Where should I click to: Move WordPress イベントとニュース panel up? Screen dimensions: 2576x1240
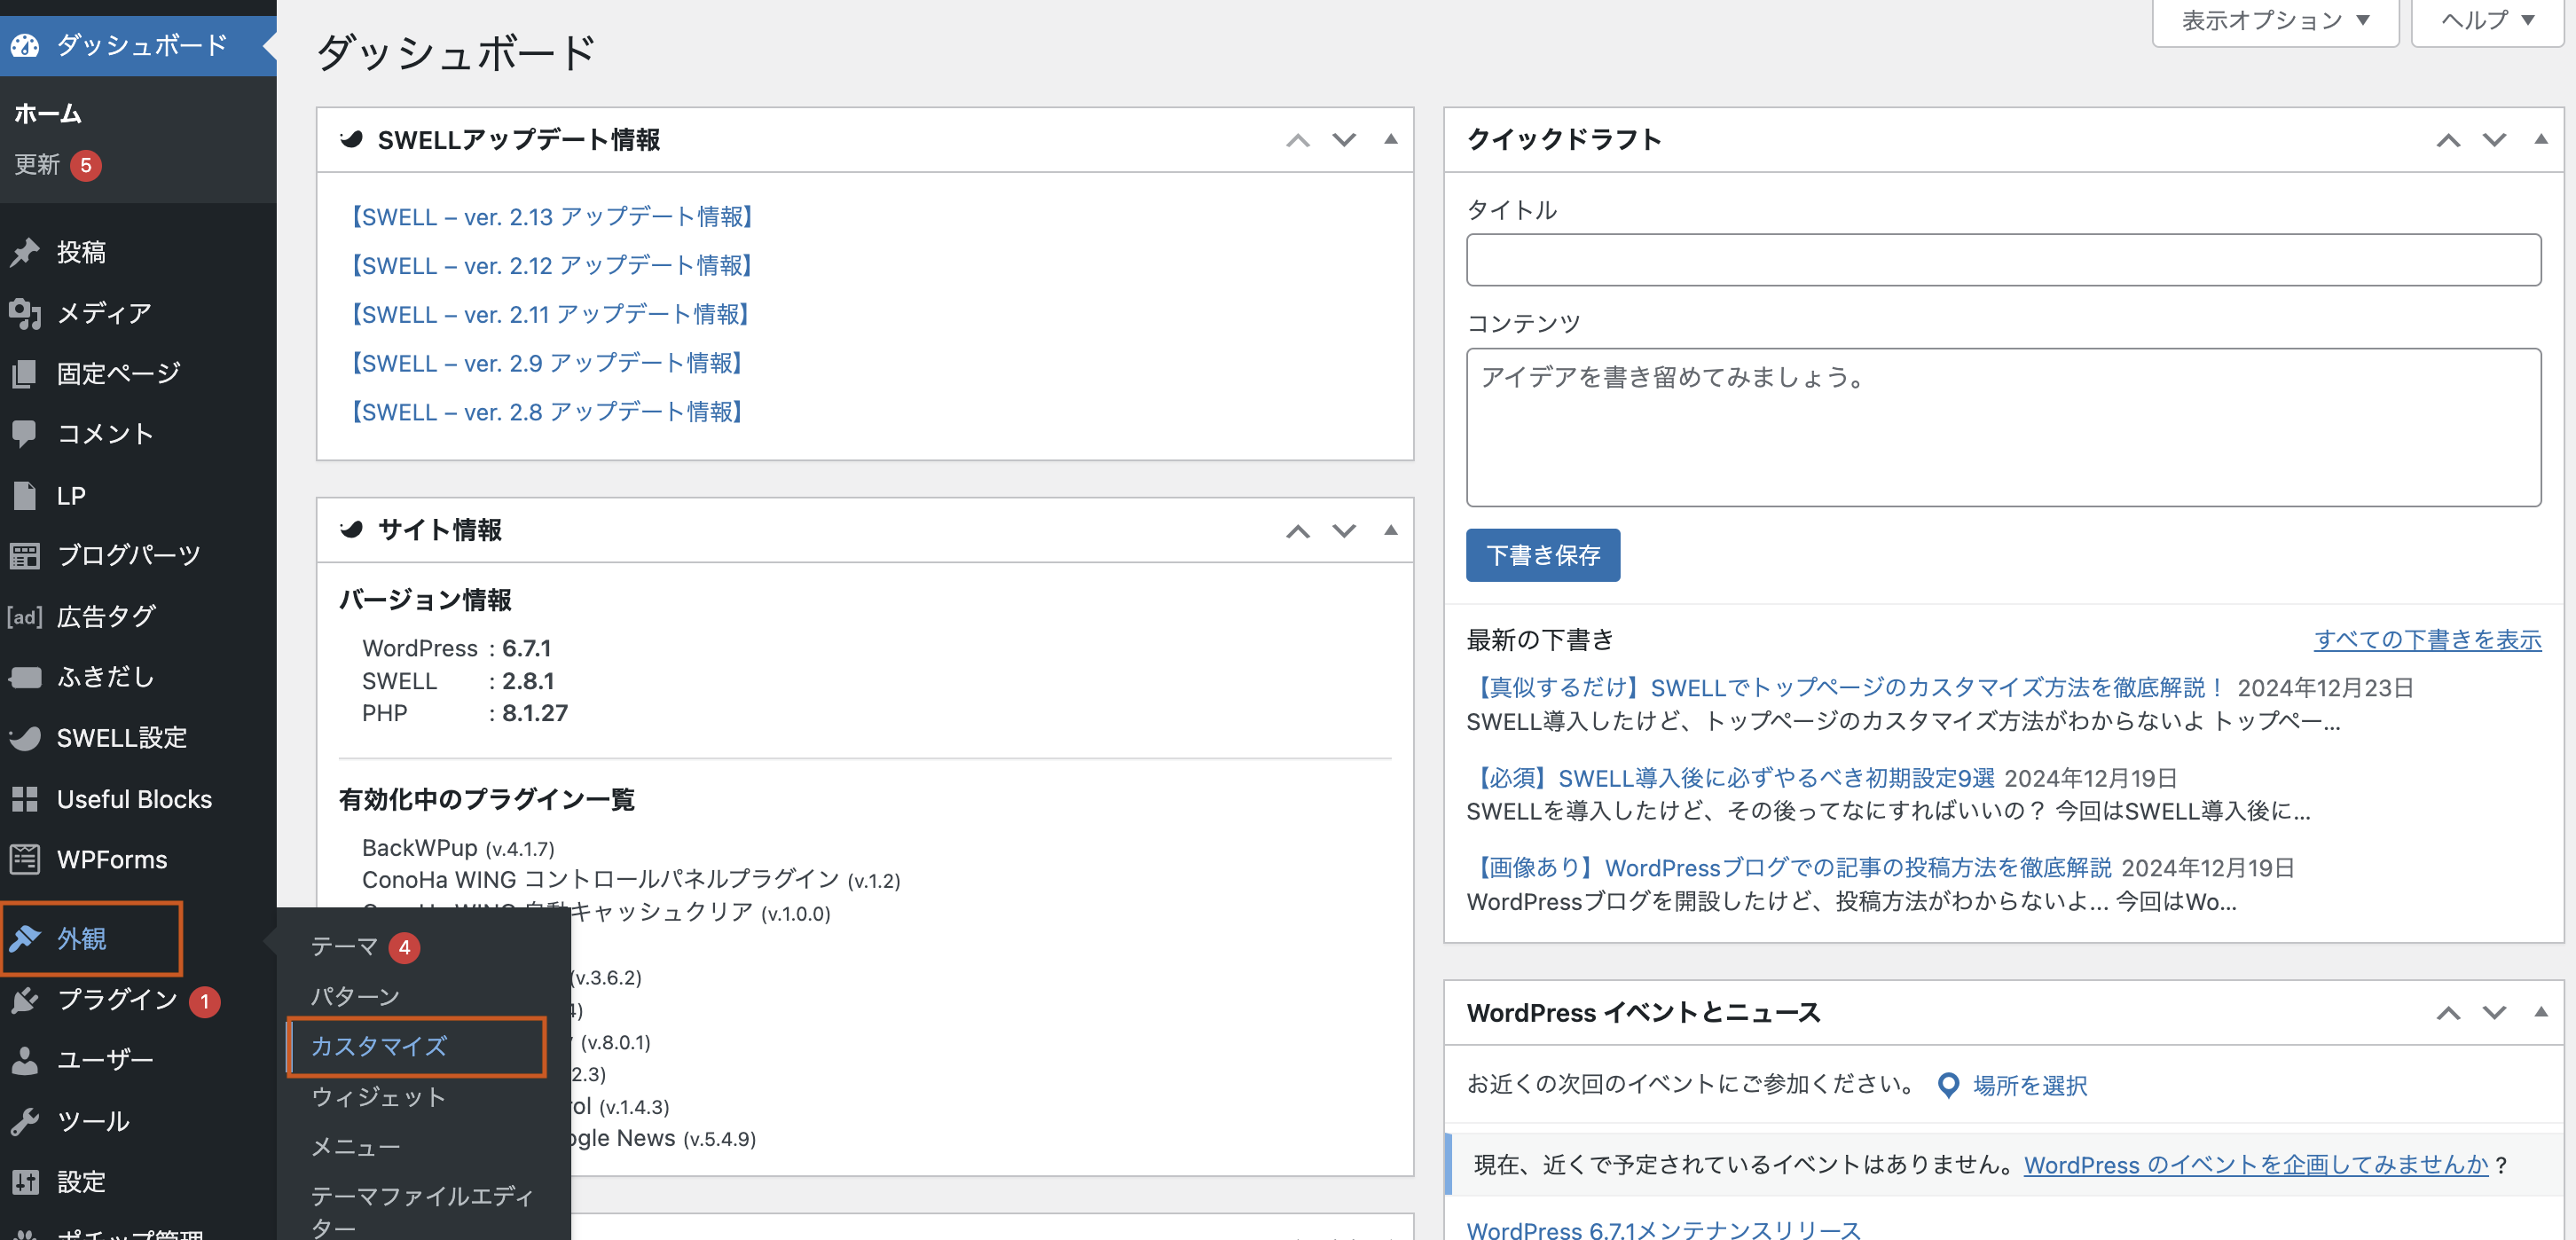[2448, 1013]
